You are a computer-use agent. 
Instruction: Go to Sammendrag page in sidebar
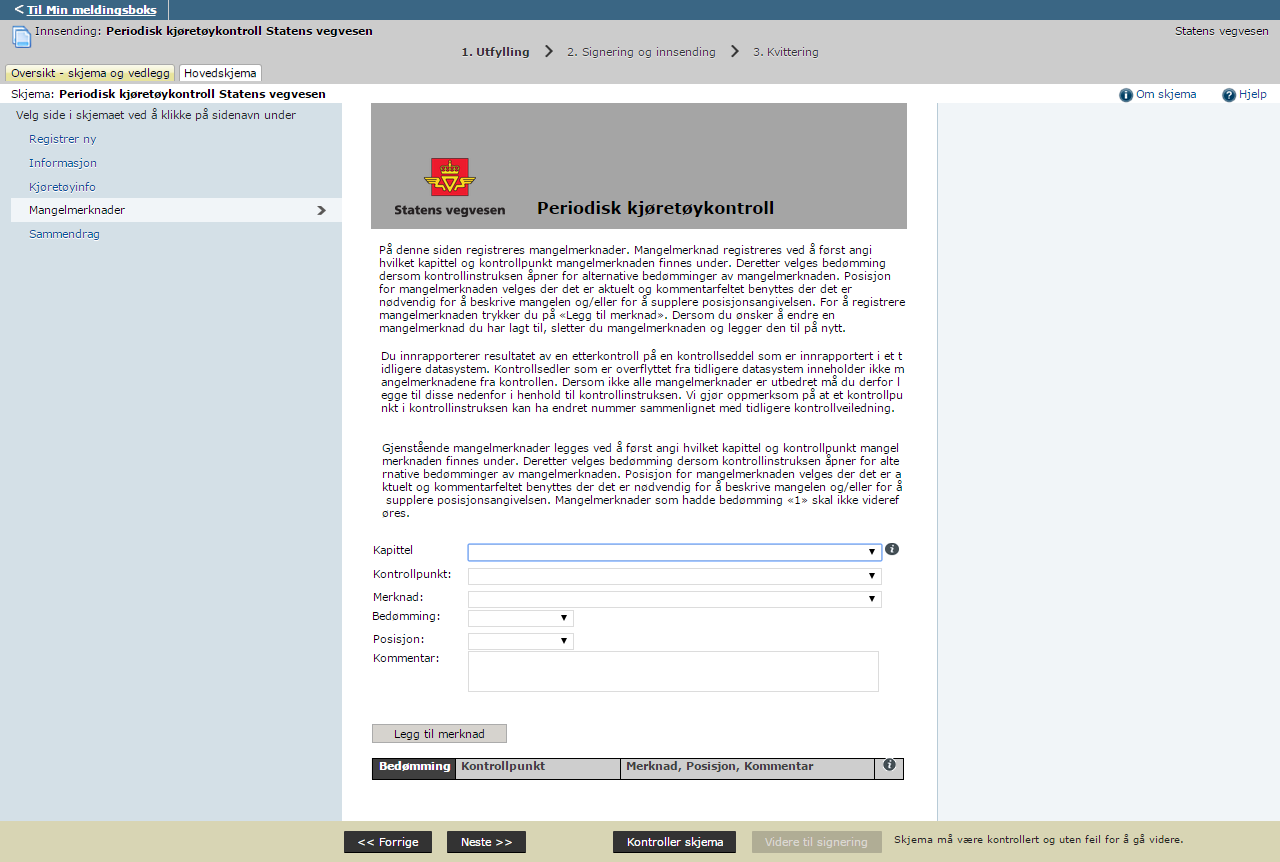[64, 234]
